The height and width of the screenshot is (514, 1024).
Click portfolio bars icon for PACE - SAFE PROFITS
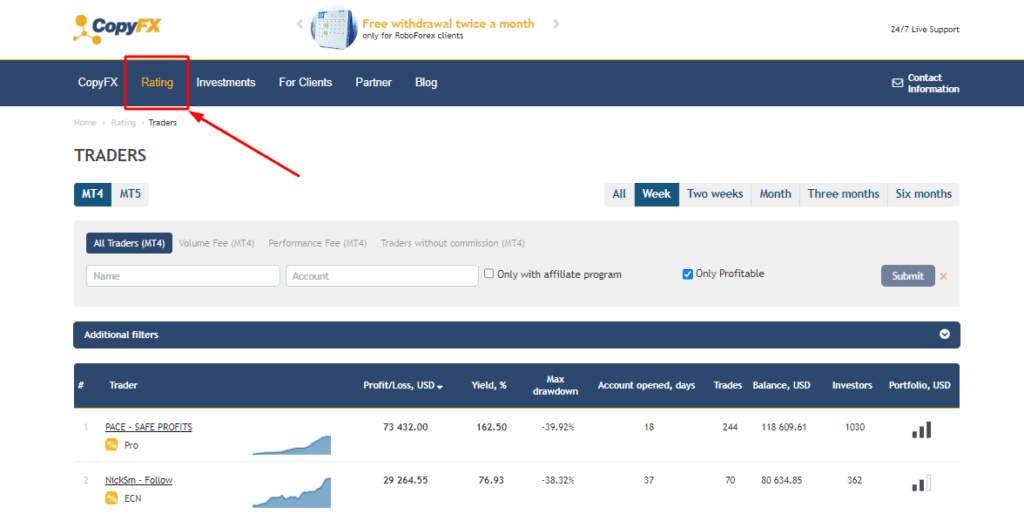click(x=921, y=429)
